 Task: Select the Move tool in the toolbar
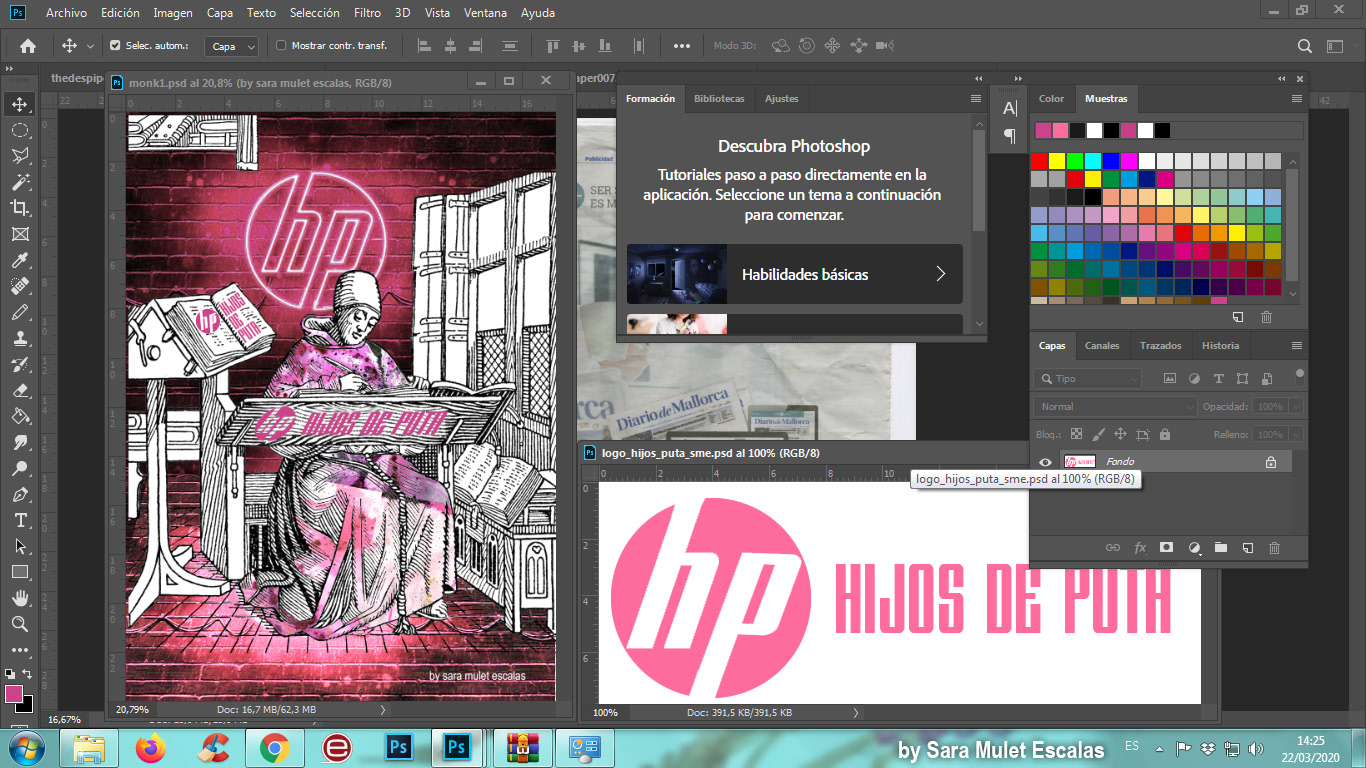[20, 104]
